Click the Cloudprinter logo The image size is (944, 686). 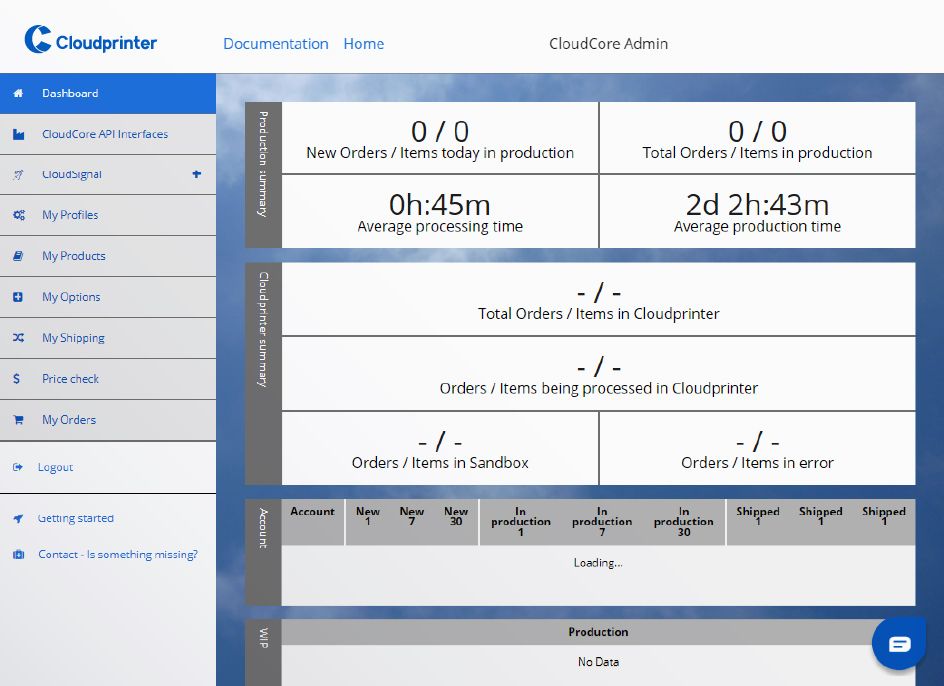pos(90,40)
